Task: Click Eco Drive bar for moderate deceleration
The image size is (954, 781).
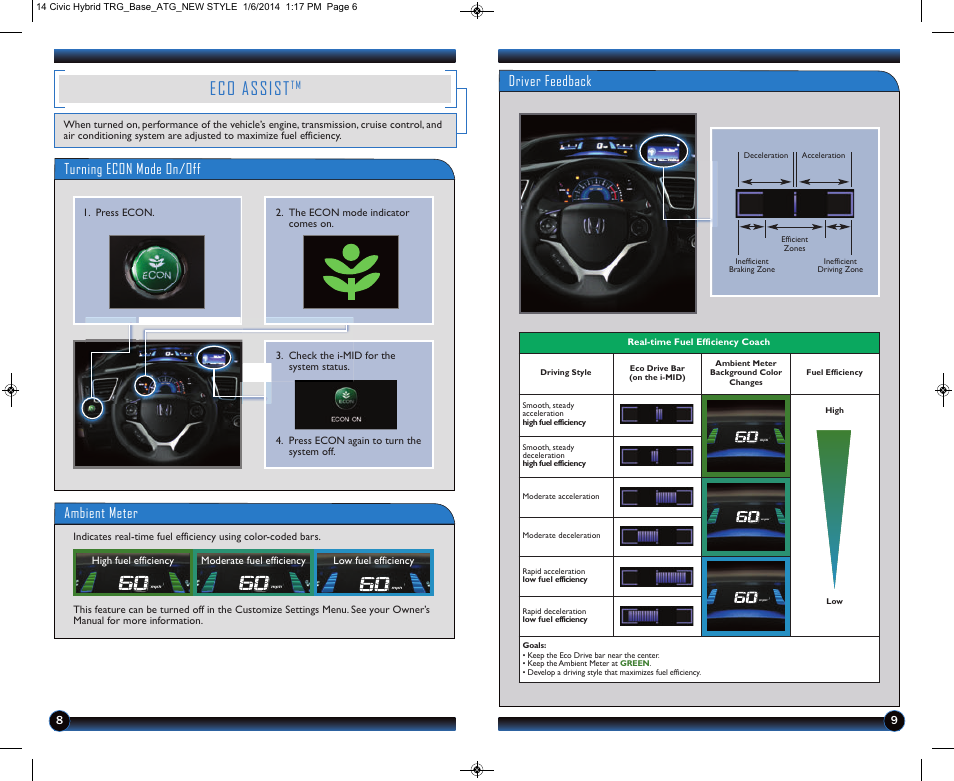Action: pos(656,536)
